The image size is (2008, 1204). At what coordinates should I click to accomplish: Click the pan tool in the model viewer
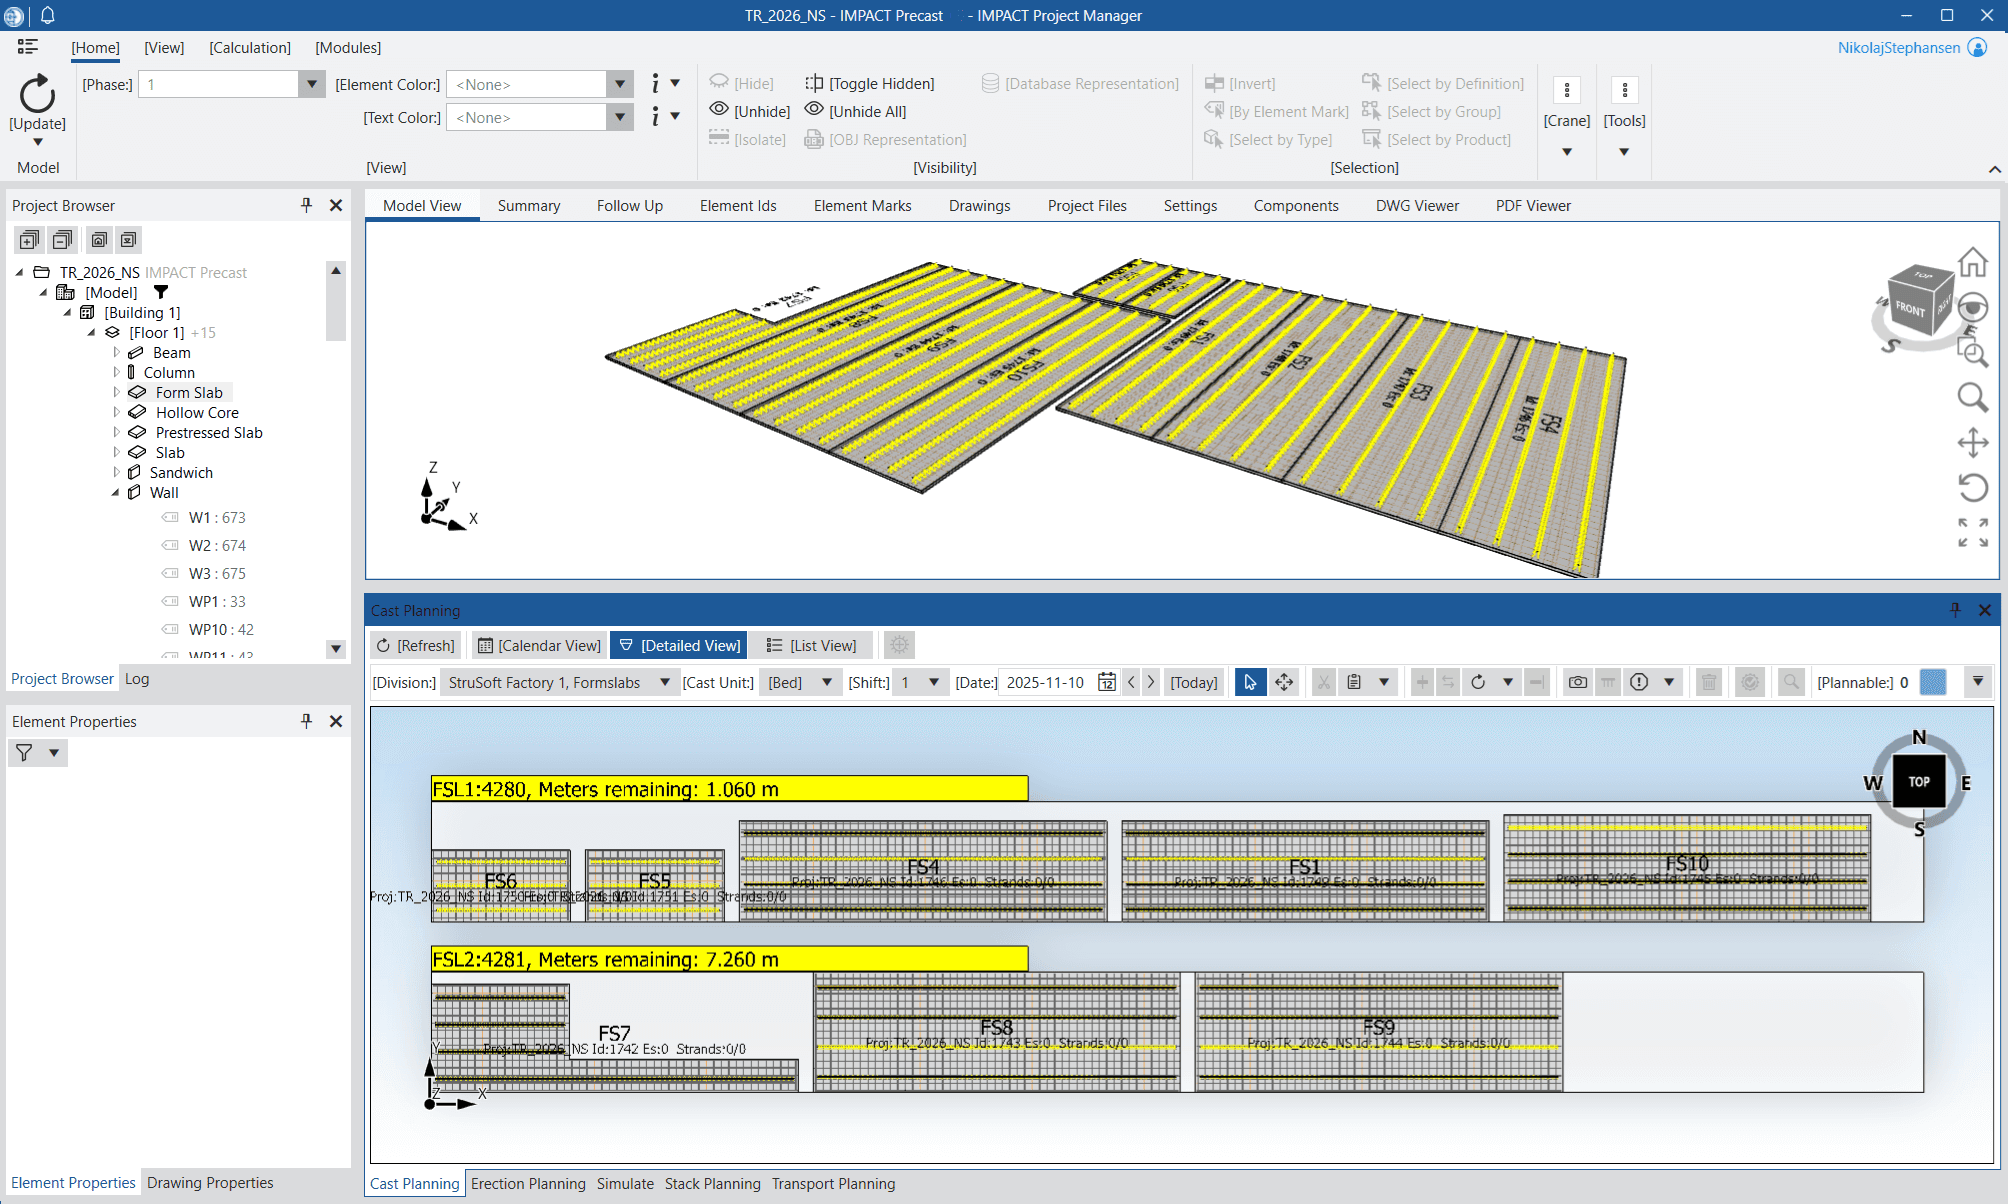click(1972, 442)
